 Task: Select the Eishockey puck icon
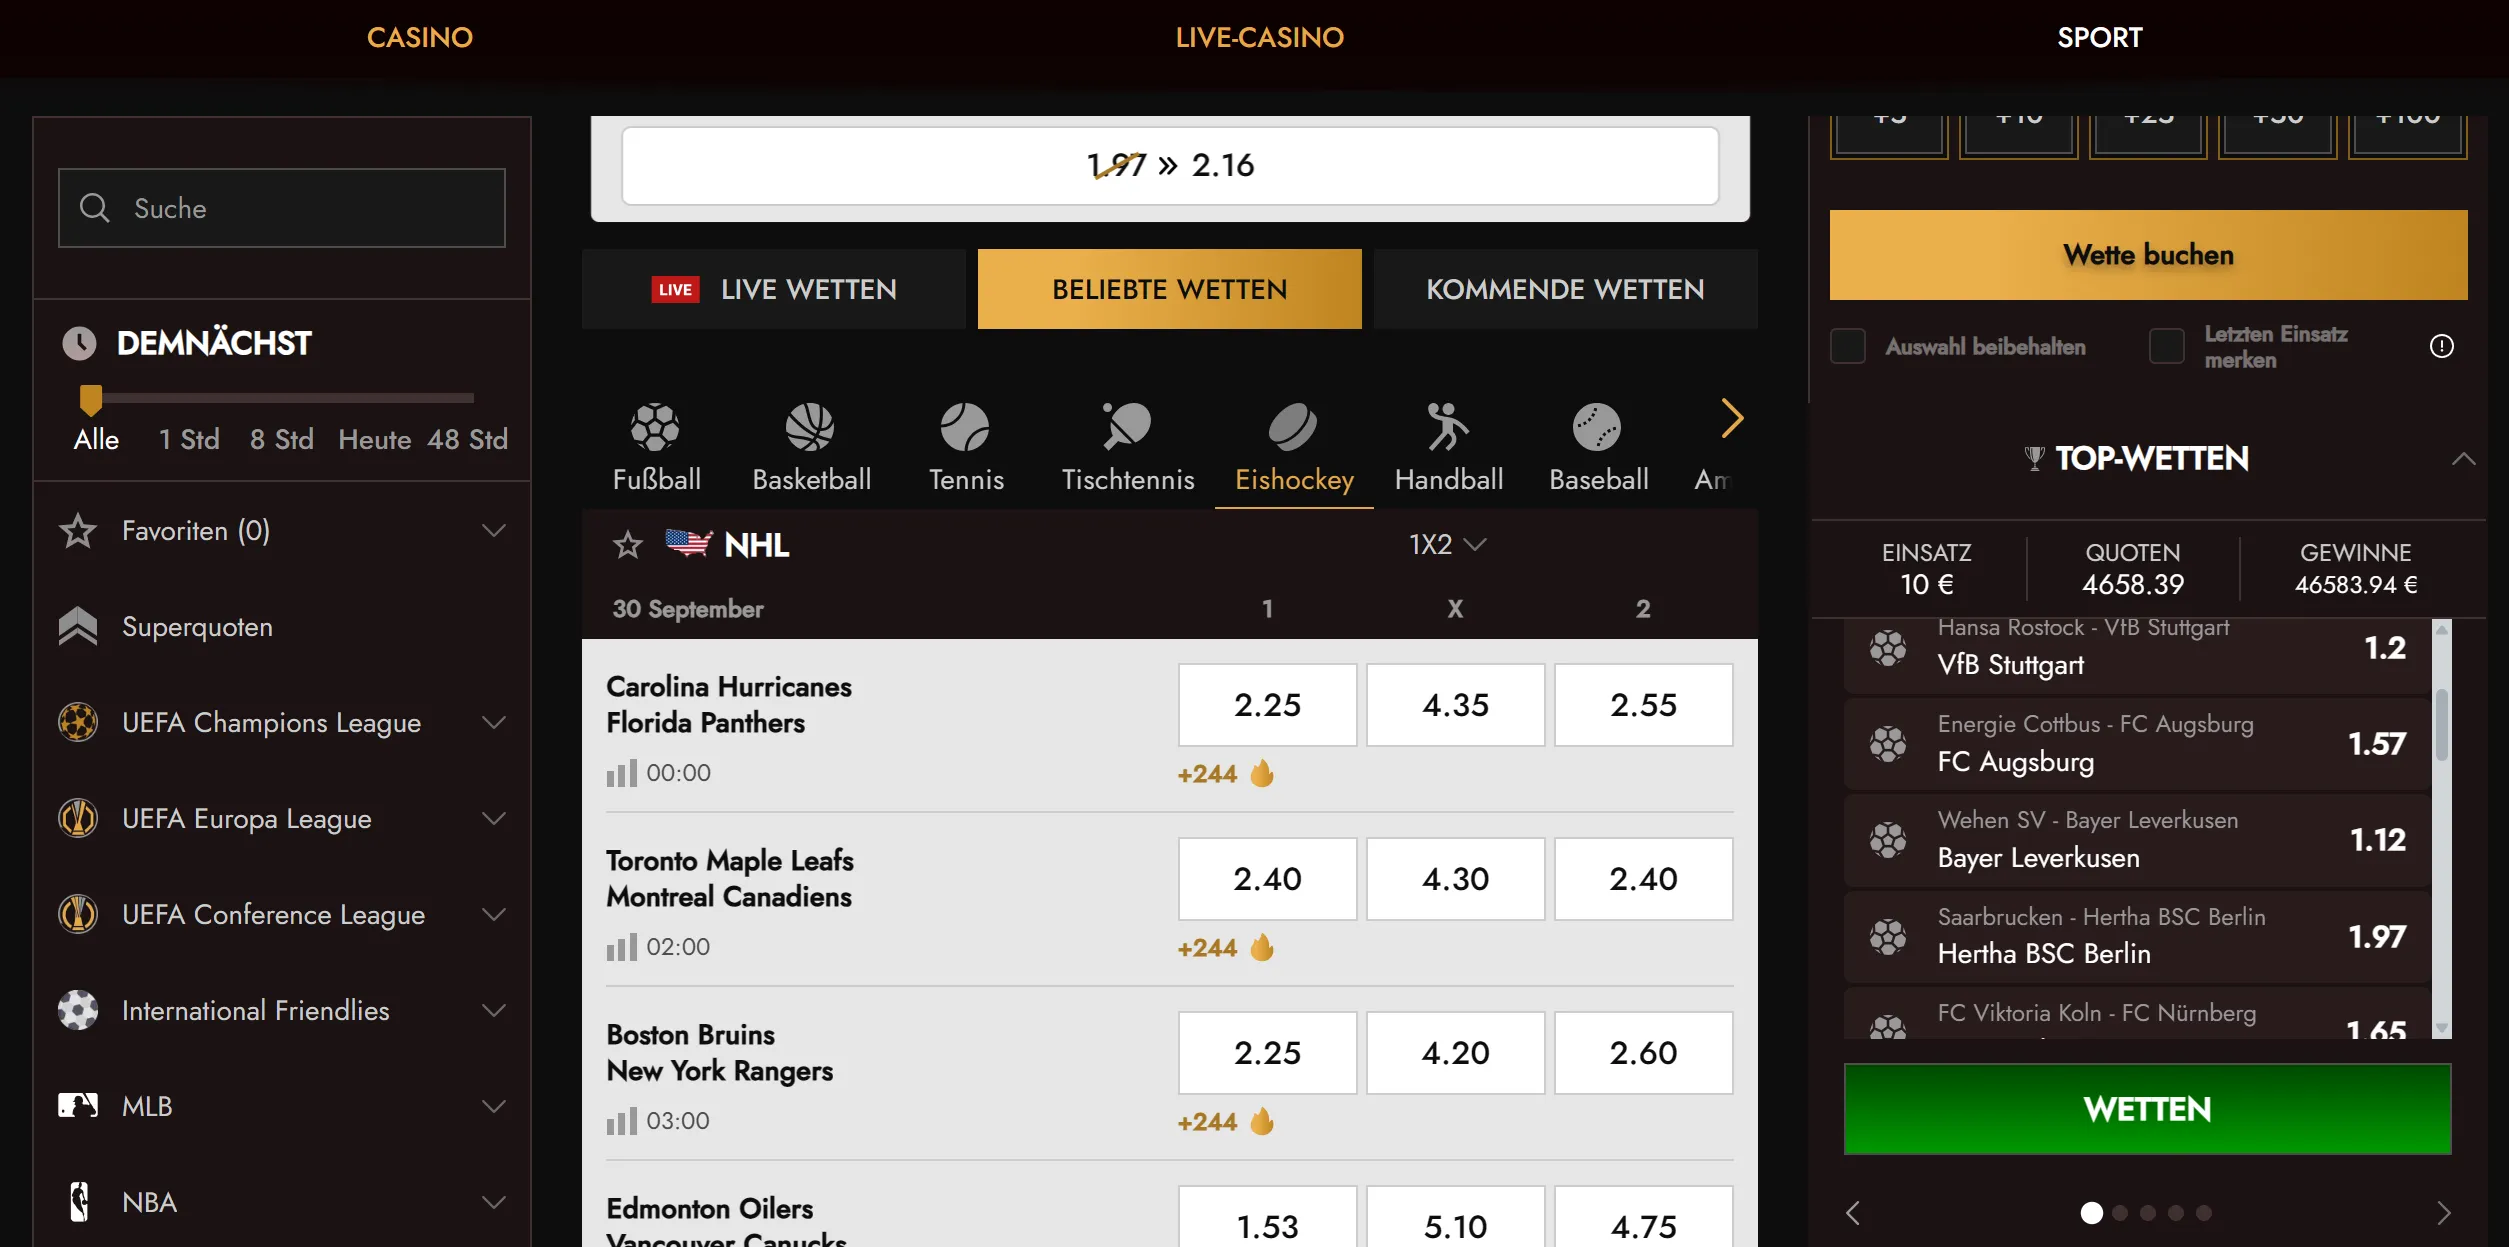(1293, 428)
